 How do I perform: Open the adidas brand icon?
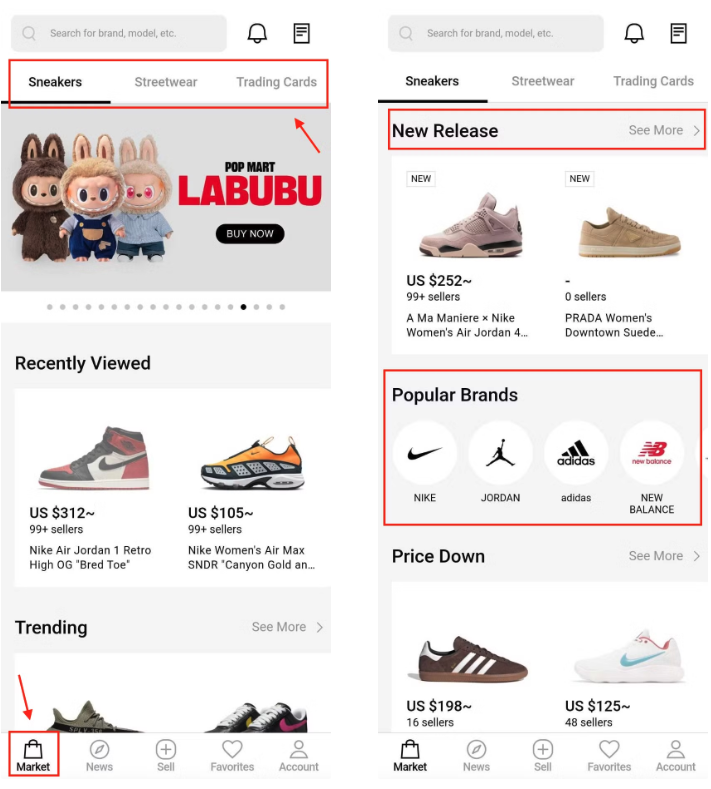click(x=576, y=453)
